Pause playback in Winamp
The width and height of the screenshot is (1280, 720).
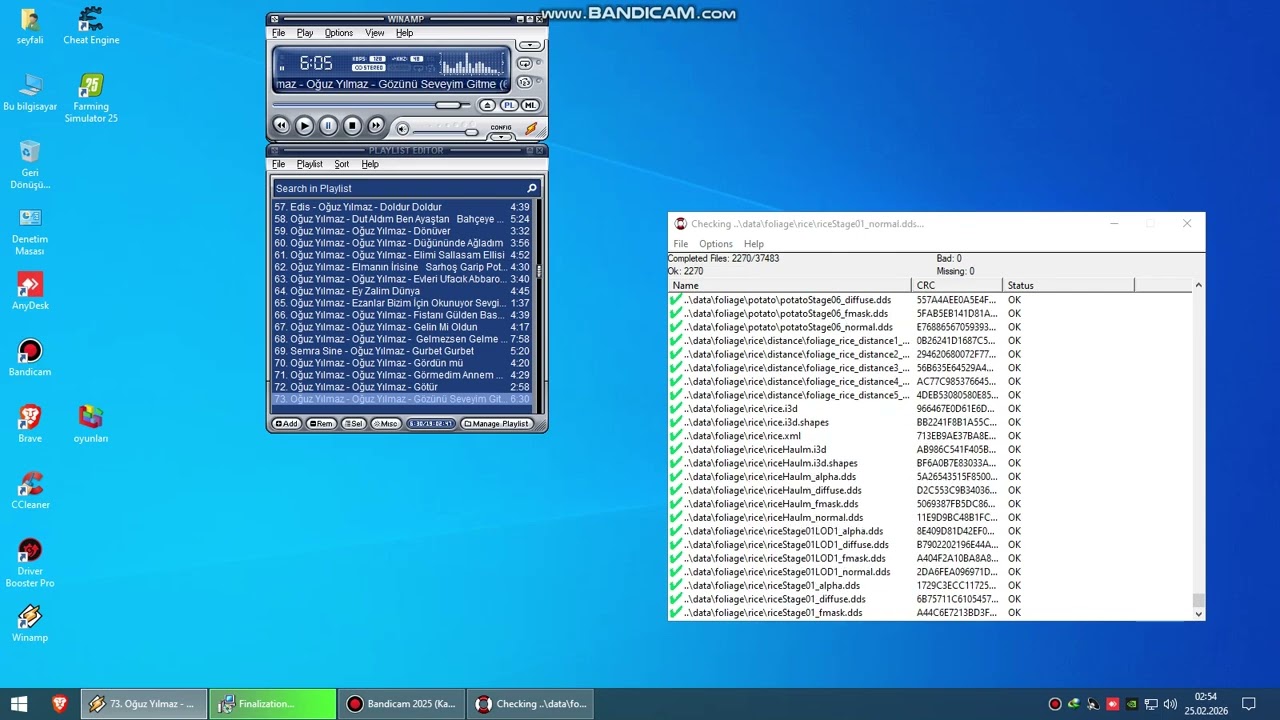click(328, 125)
